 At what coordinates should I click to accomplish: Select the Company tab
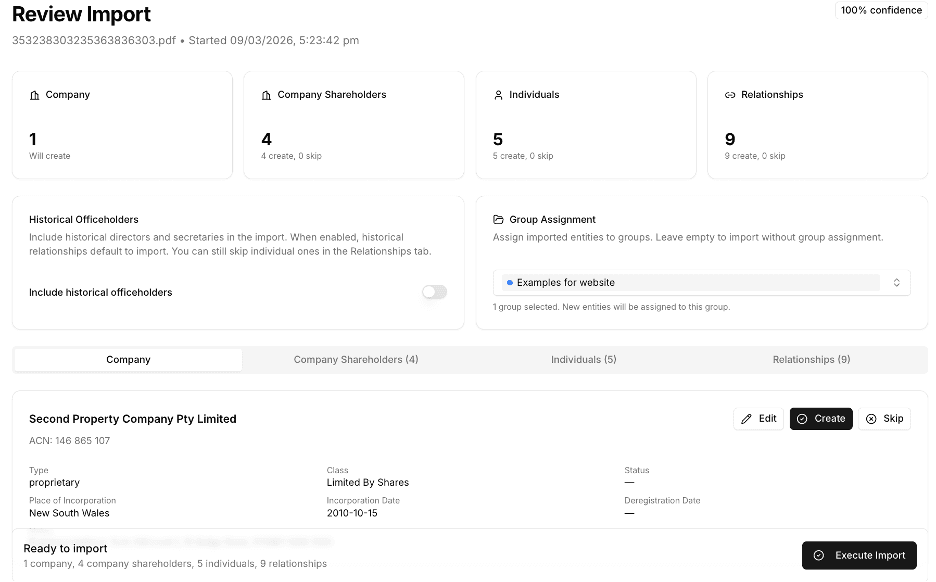point(128,360)
